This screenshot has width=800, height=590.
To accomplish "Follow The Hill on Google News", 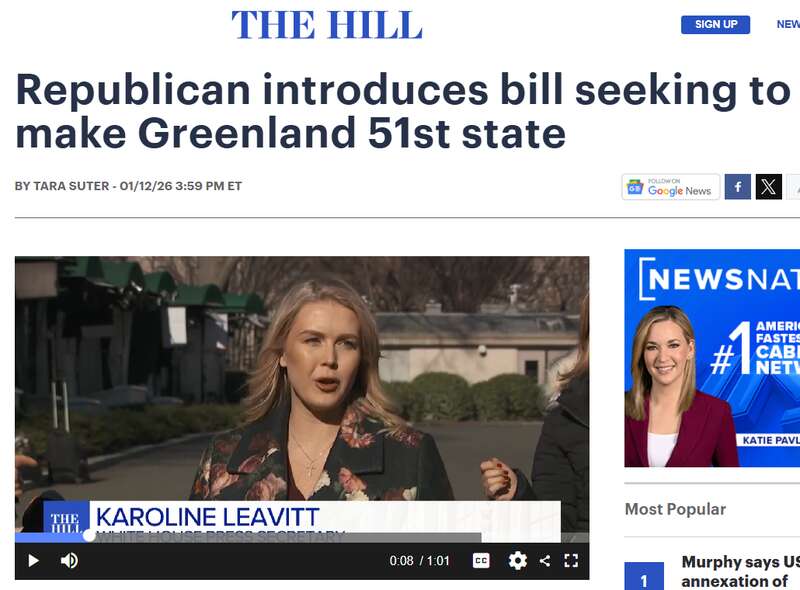I will (670, 187).
